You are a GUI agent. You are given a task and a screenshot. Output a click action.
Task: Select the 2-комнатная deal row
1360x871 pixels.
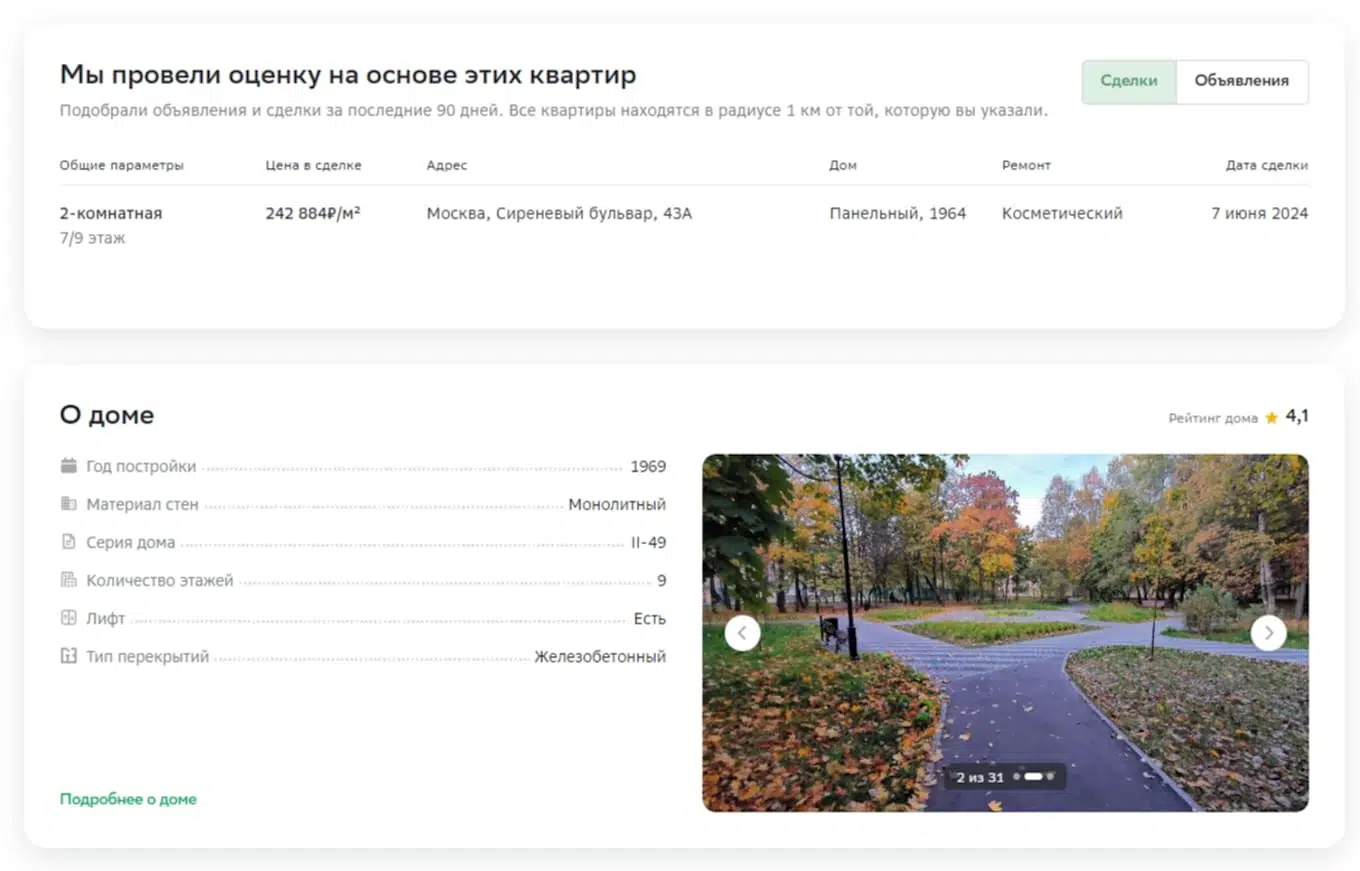coord(684,226)
